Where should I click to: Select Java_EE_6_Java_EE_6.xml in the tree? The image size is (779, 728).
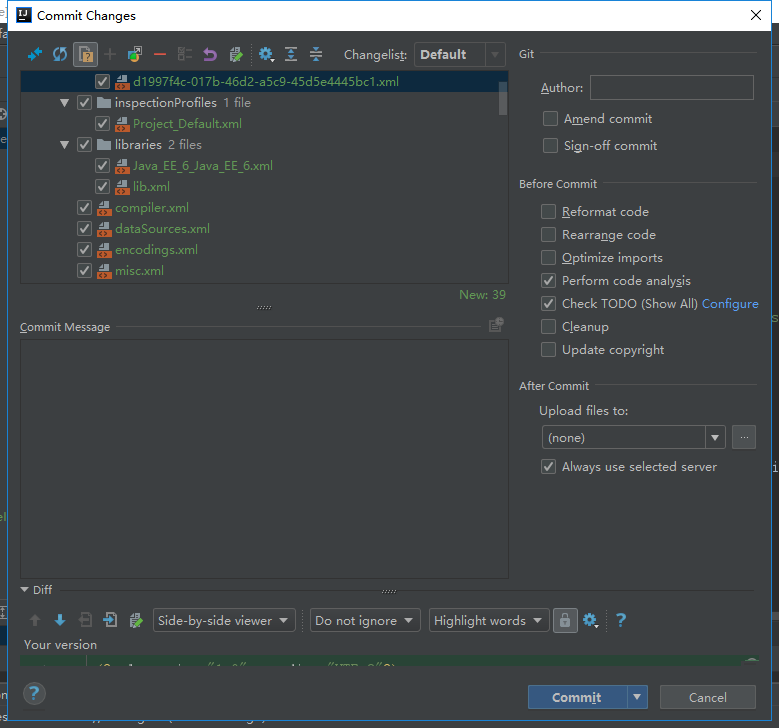[264, 166]
